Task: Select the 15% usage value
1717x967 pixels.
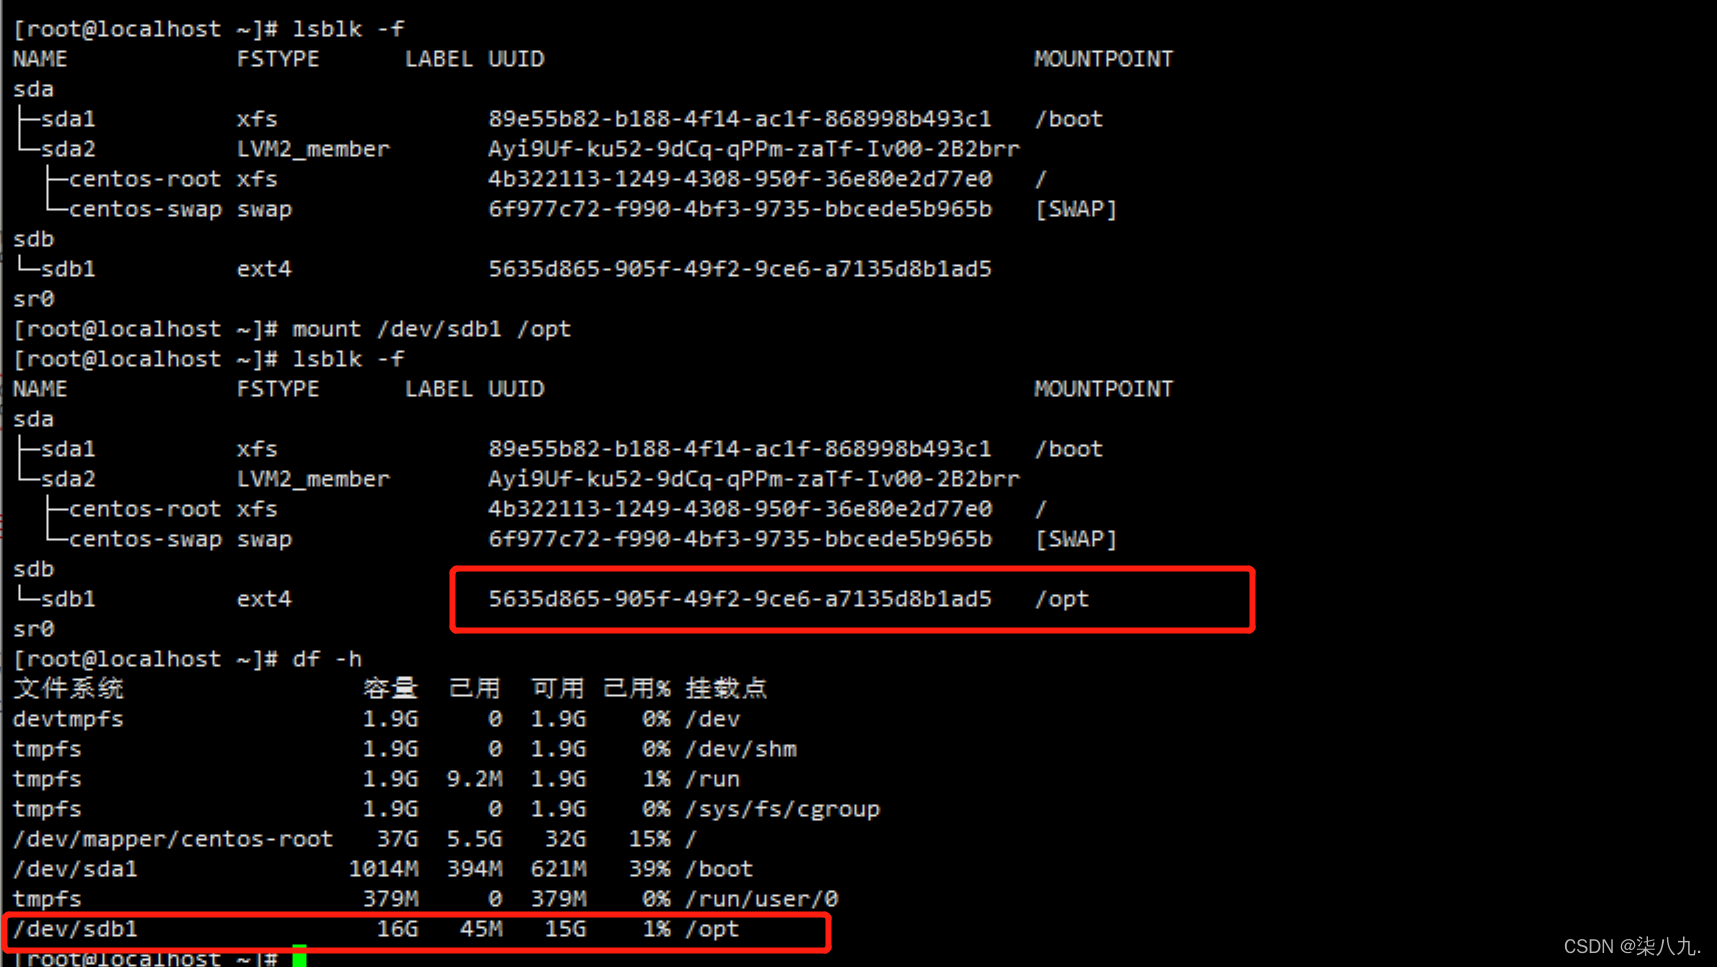Action: [649, 839]
